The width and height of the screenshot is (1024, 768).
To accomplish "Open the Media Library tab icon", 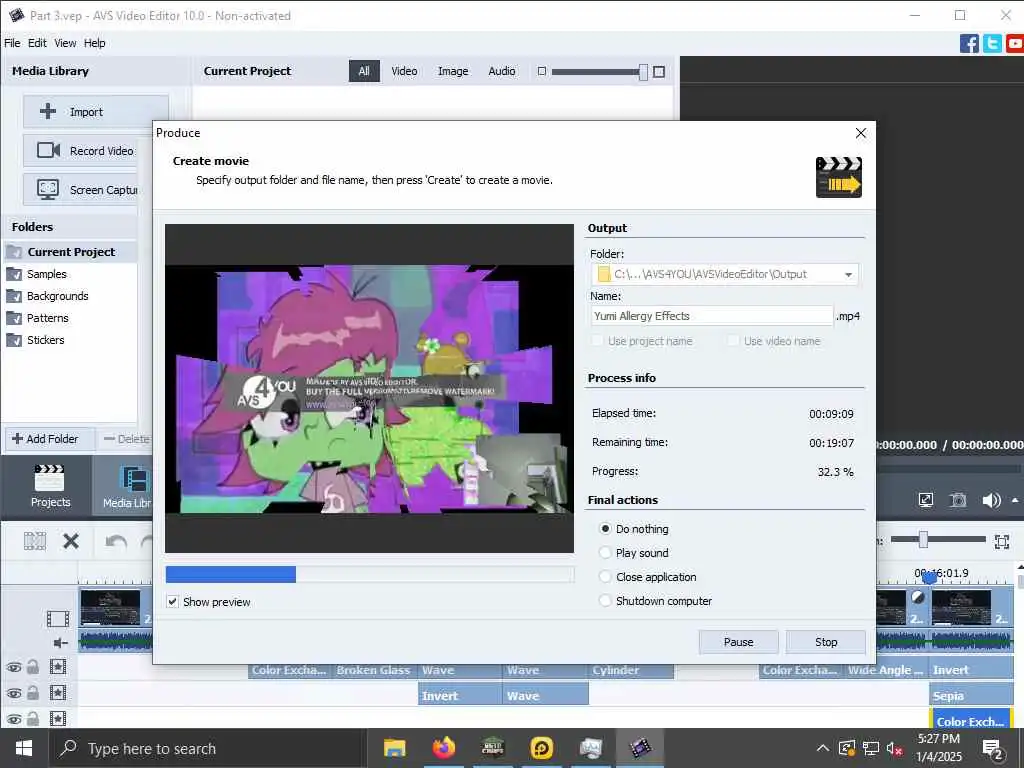I will click(x=134, y=479).
